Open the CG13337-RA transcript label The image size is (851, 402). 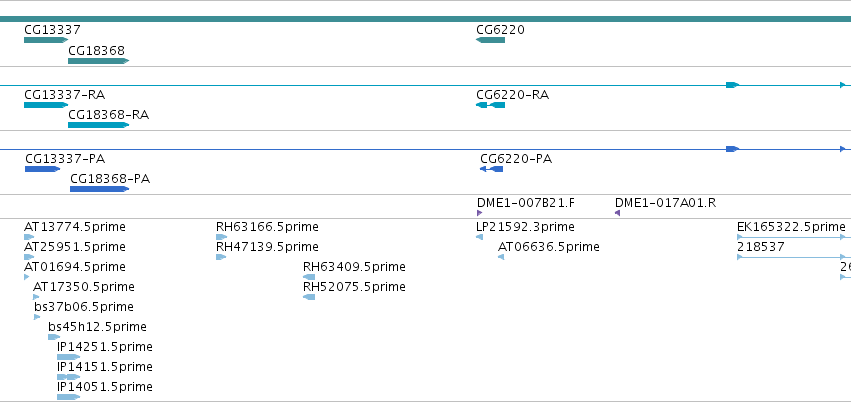coord(65,95)
